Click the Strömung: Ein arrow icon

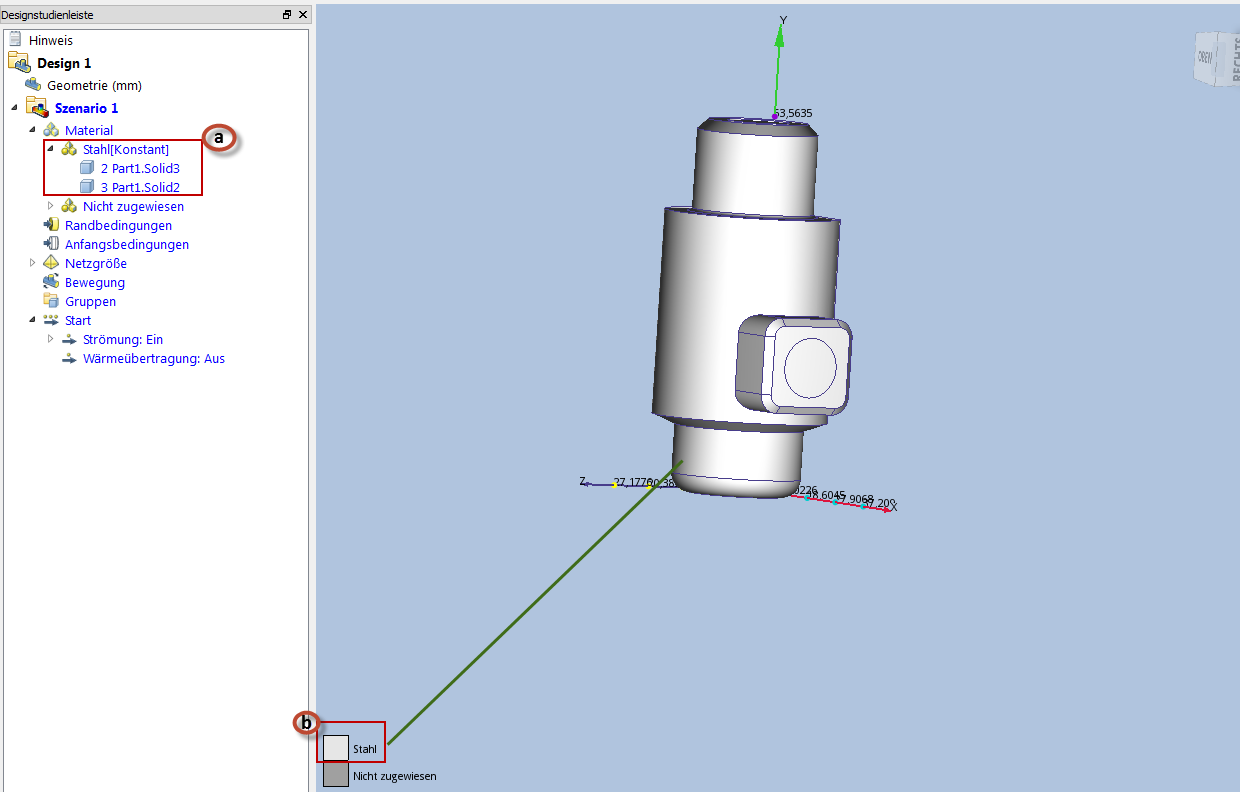[x=69, y=339]
